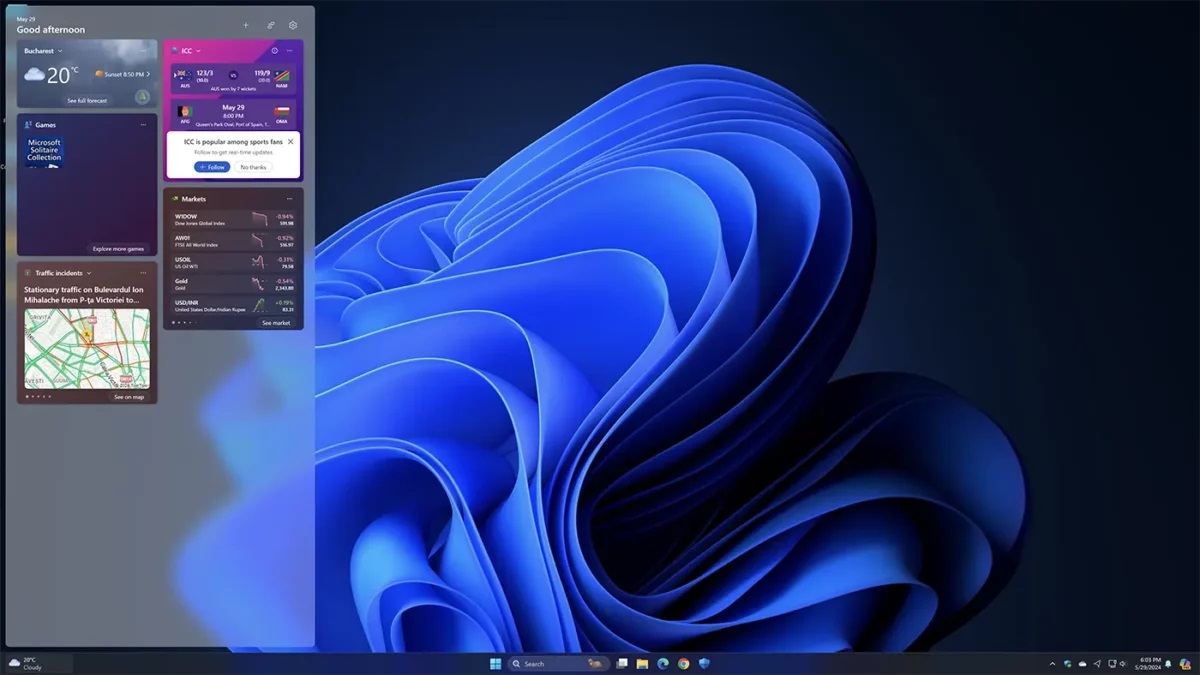The height and width of the screenshot is (675, 1200).
Task: Expand the Traffic incidents dropdown
Action: pos(89,273)
